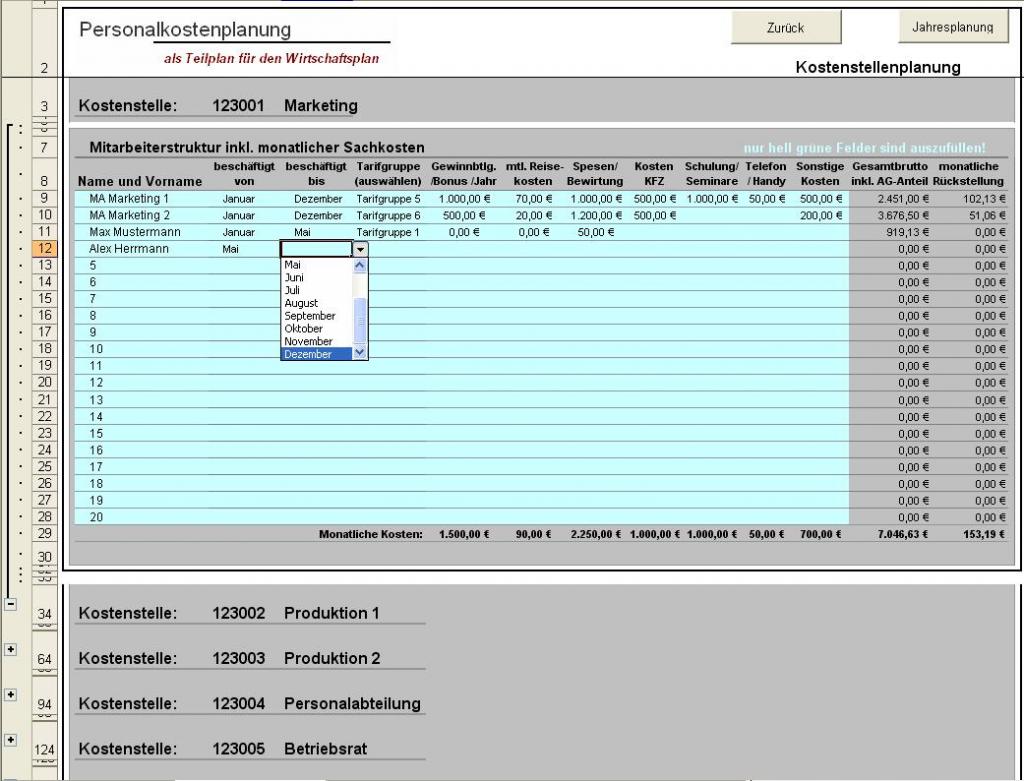Click the Tarifgruppe 5 cell for MA Marketing 1
Image resolution: width=1024 pixels, height=781 pixels.
click(x=388, y=198)
